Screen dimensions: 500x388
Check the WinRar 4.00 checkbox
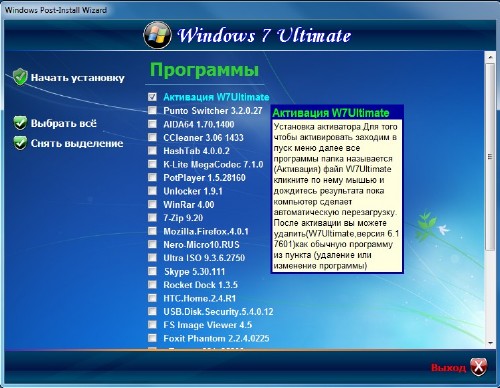(x=152, y=204)
